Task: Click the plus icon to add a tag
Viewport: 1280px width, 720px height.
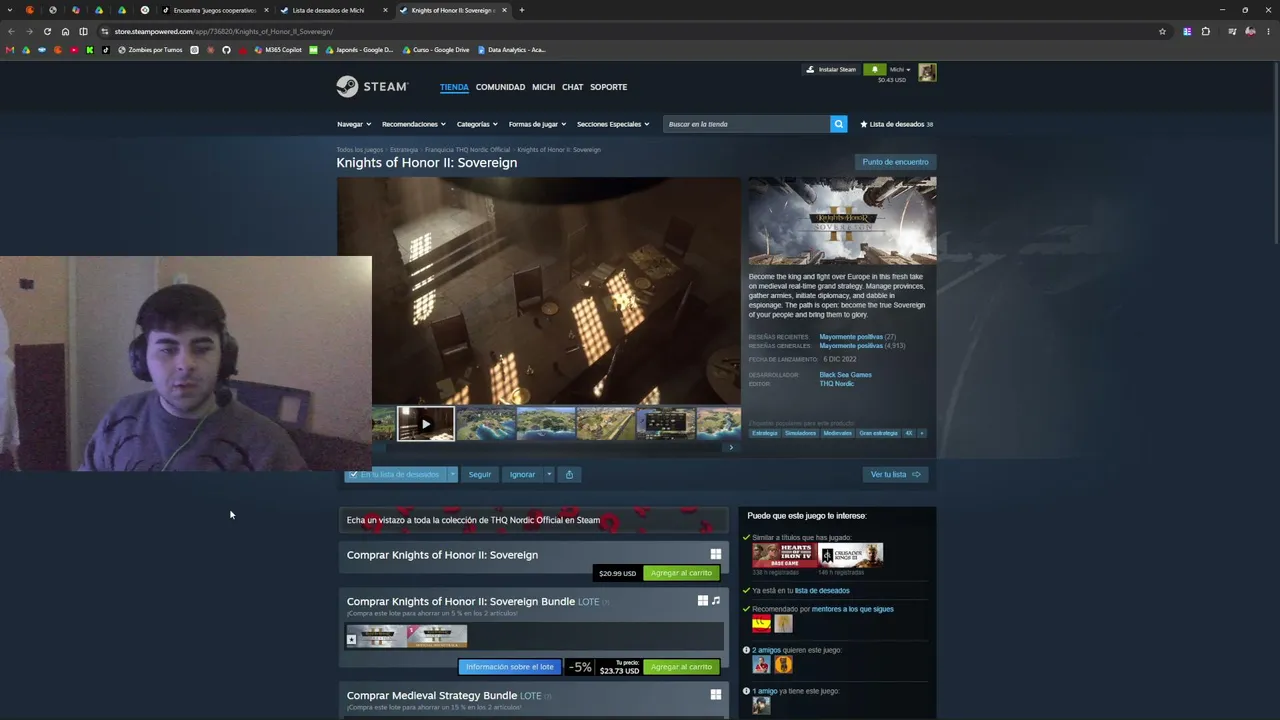Action: pyautogui.click(x=922, y=433)
